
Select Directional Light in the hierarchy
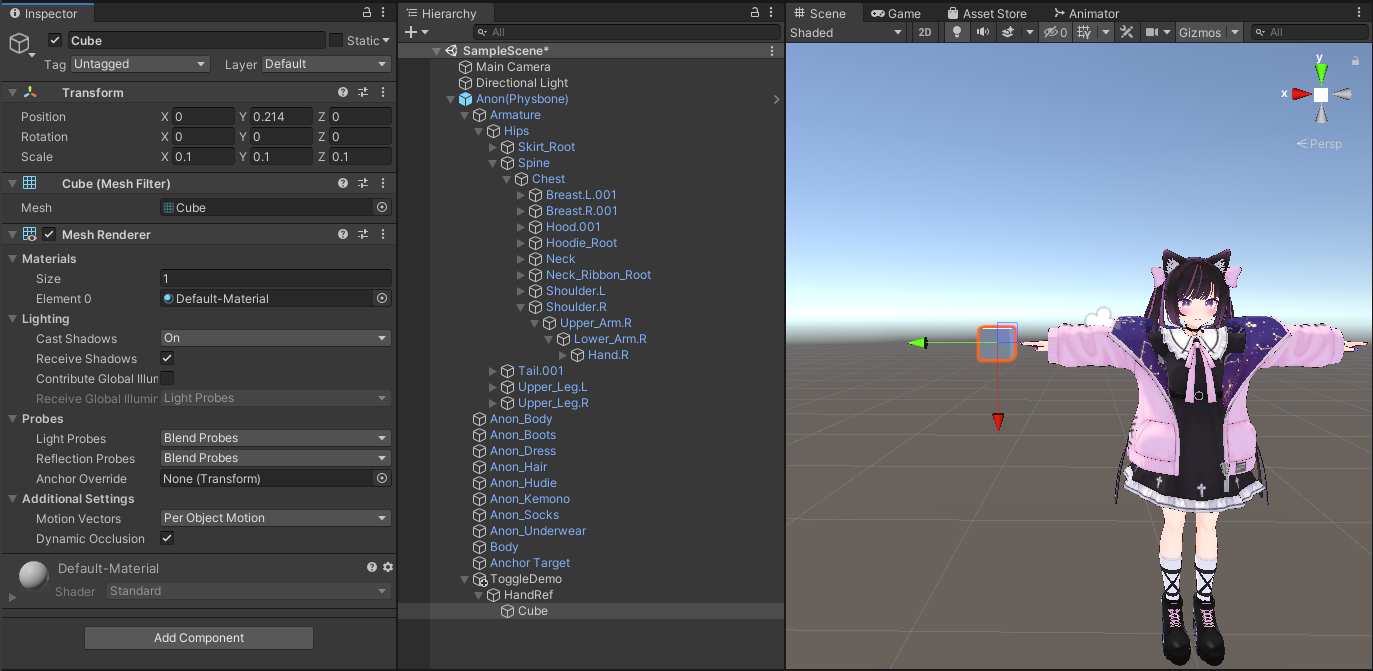tap(522, 83)
